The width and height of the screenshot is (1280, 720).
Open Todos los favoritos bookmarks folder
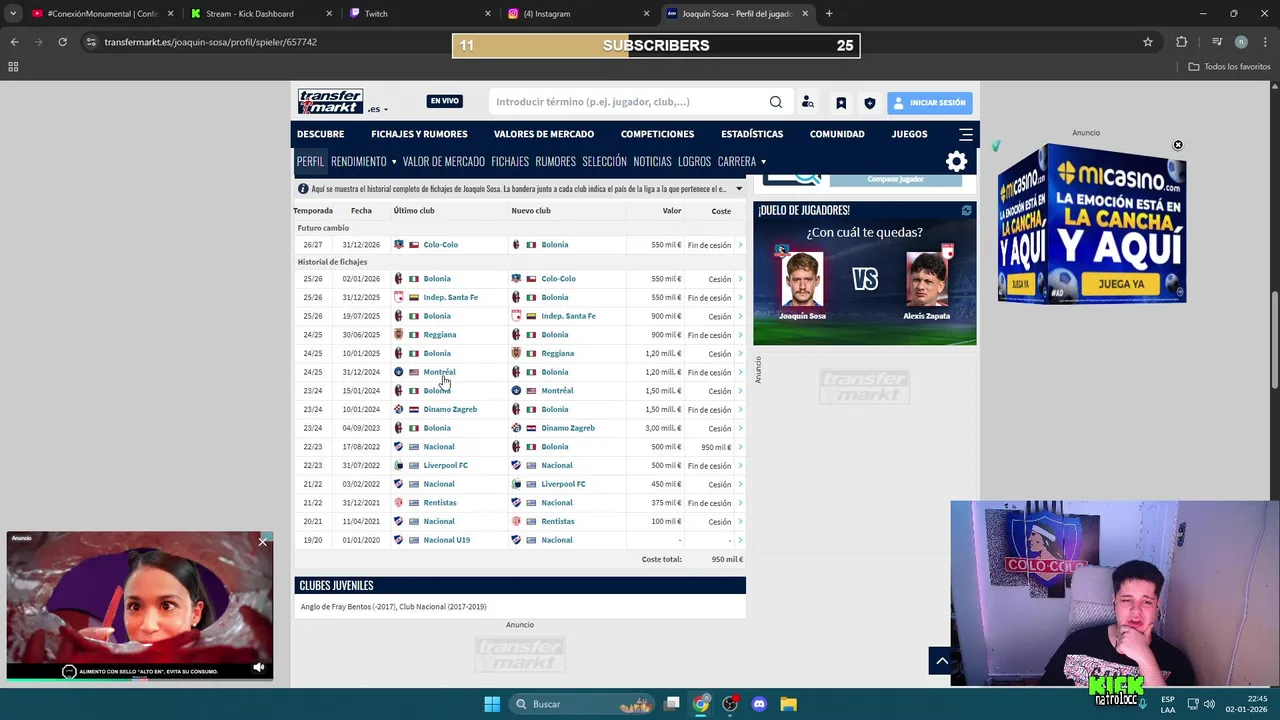pyautogui.click(x=1229, y=67)
